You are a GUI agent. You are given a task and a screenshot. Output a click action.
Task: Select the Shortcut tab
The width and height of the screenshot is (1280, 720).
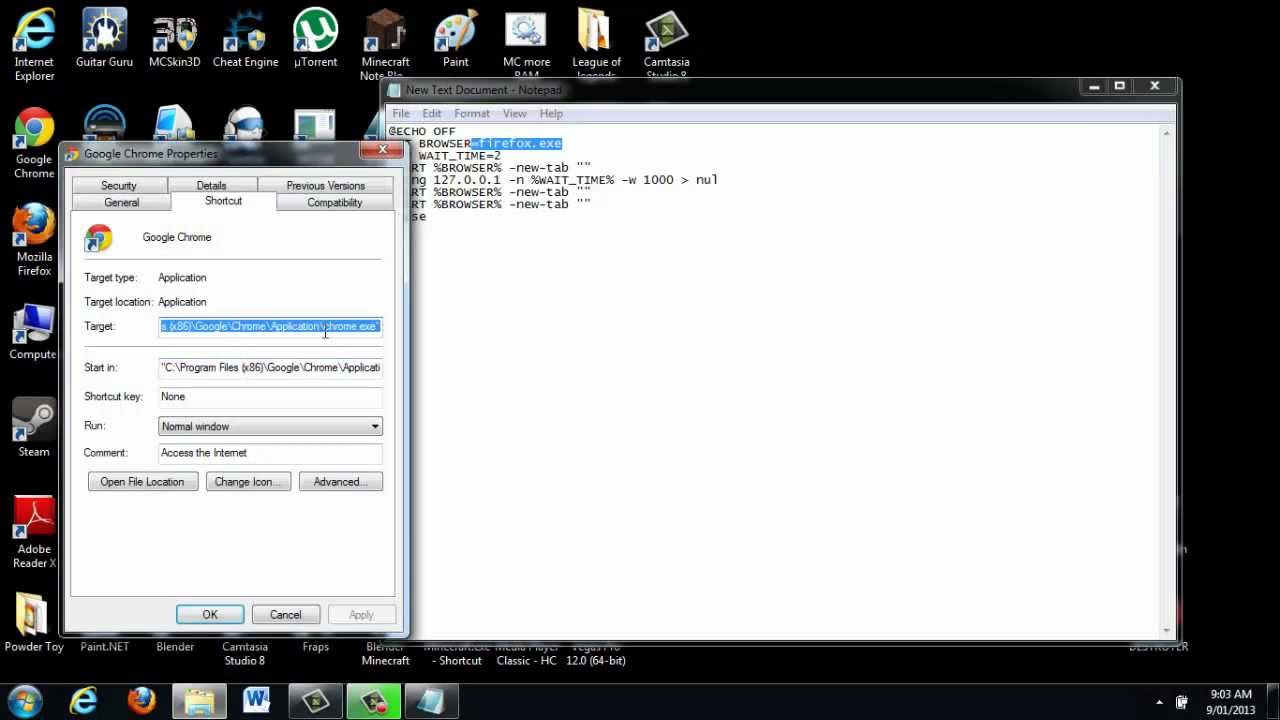(x=223, y=201)
